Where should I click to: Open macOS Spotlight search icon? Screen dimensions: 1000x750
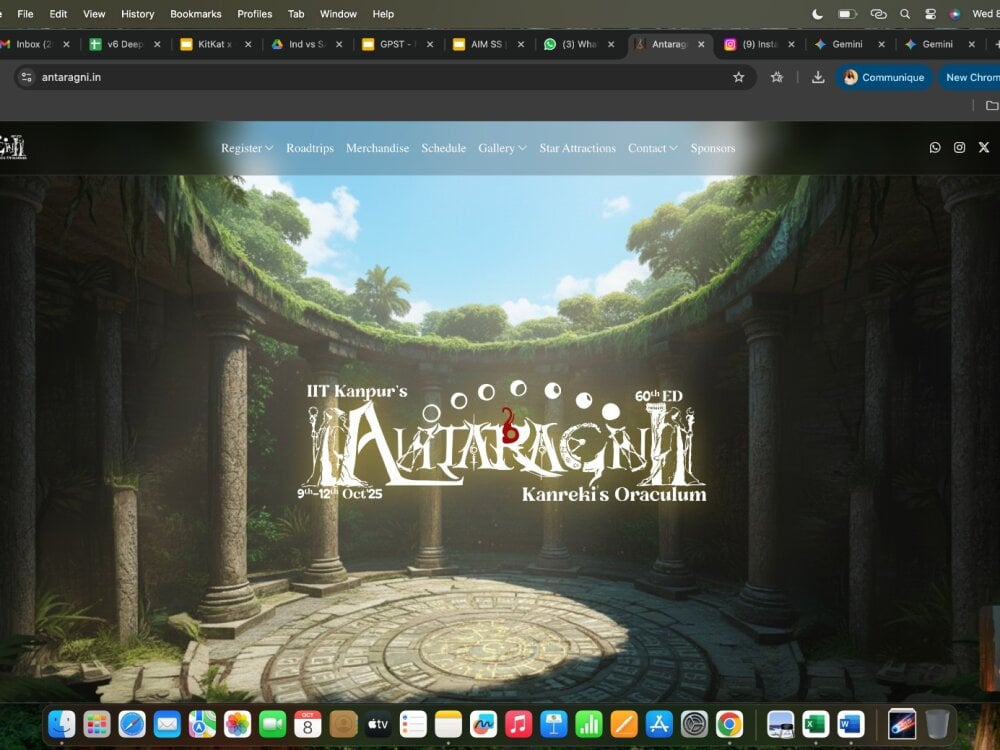[x=905, y=14]
